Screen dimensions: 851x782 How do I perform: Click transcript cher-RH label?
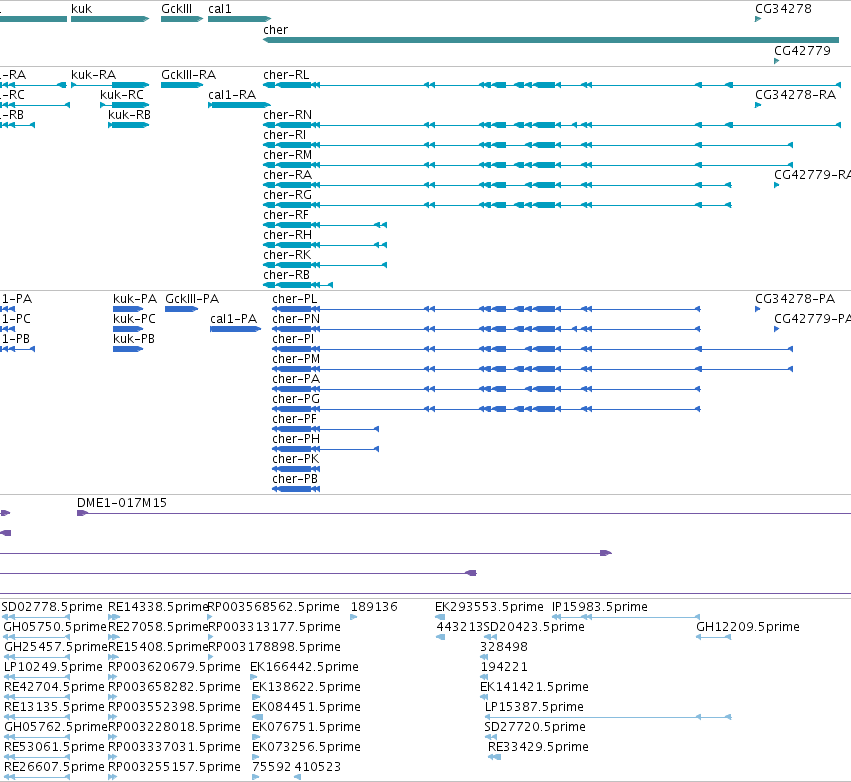tap(288, 235)
